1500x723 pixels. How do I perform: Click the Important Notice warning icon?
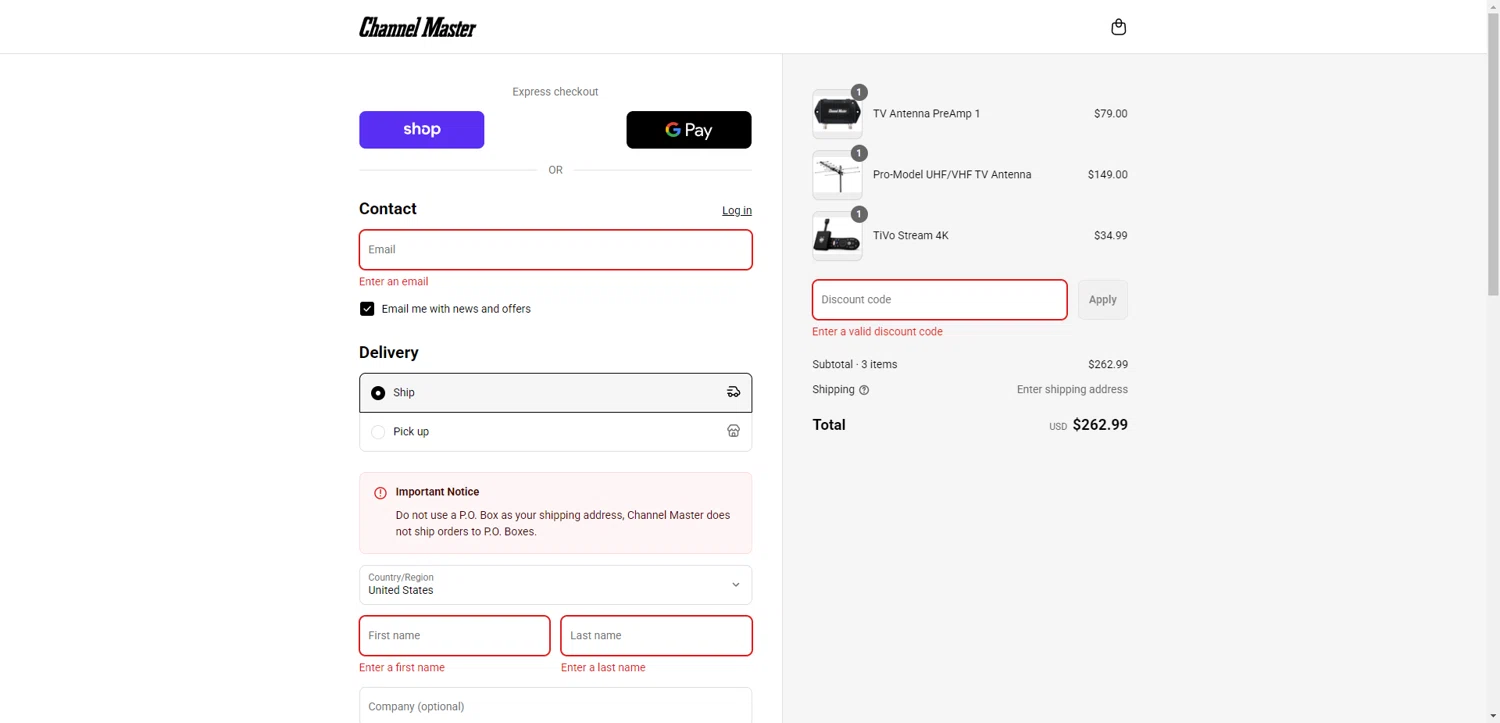coord(380,493)
